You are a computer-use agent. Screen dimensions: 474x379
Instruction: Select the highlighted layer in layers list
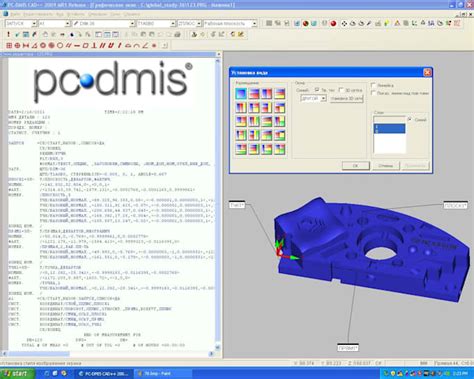[x=389, y=128]
